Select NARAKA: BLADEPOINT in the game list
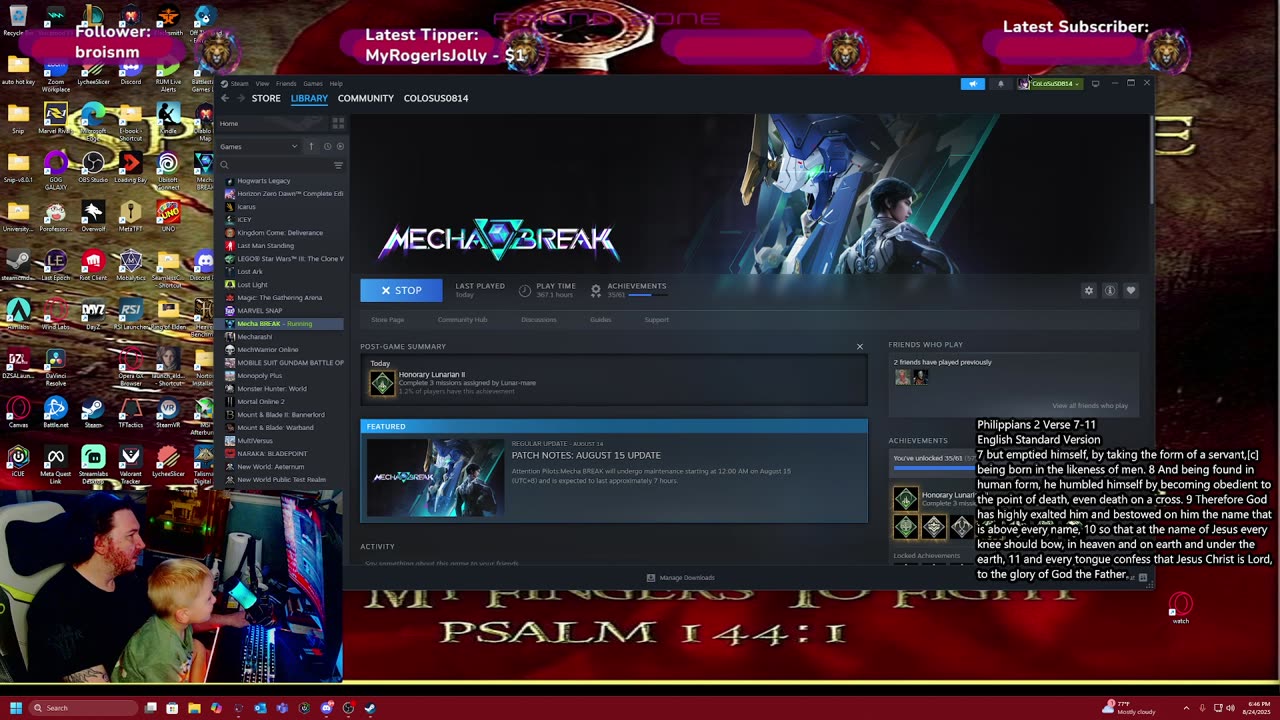The image size is (1280, 720). [x=271, y=454]
